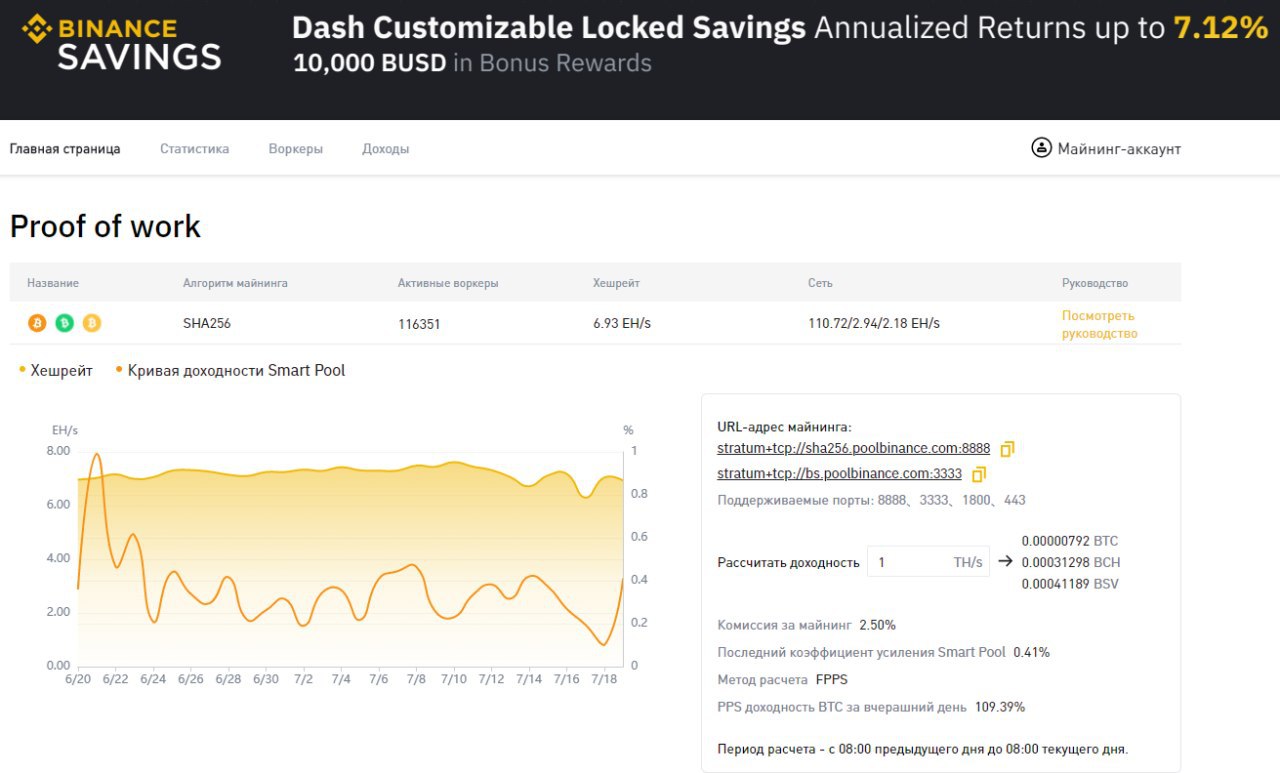Click the TH/s unit label
The image size is (1280, 773).
click(968, 562)
